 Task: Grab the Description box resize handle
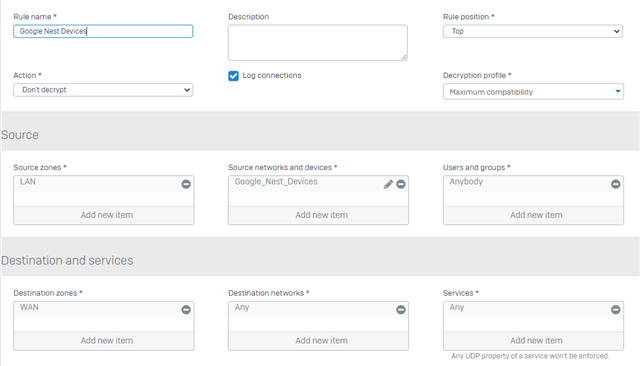404,58
